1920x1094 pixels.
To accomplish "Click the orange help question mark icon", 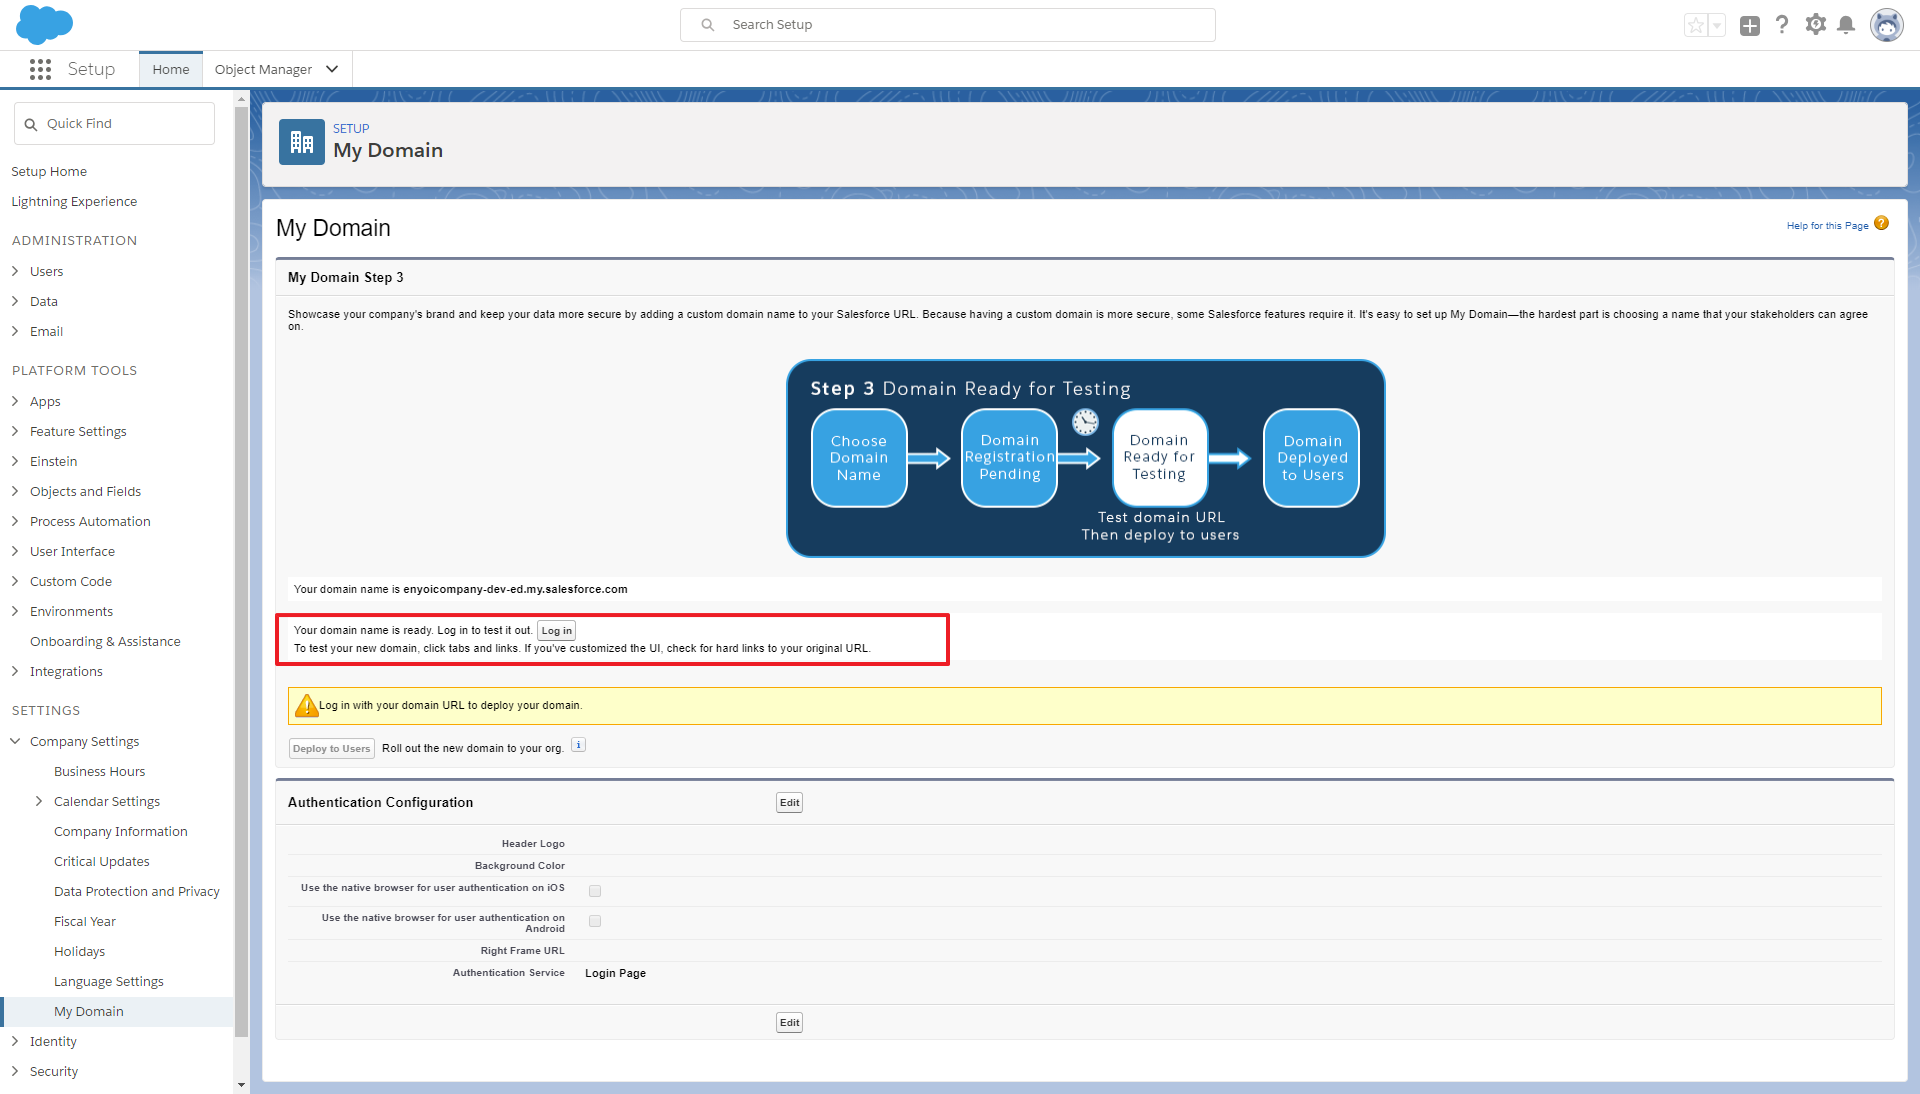I will point(1881,223).
